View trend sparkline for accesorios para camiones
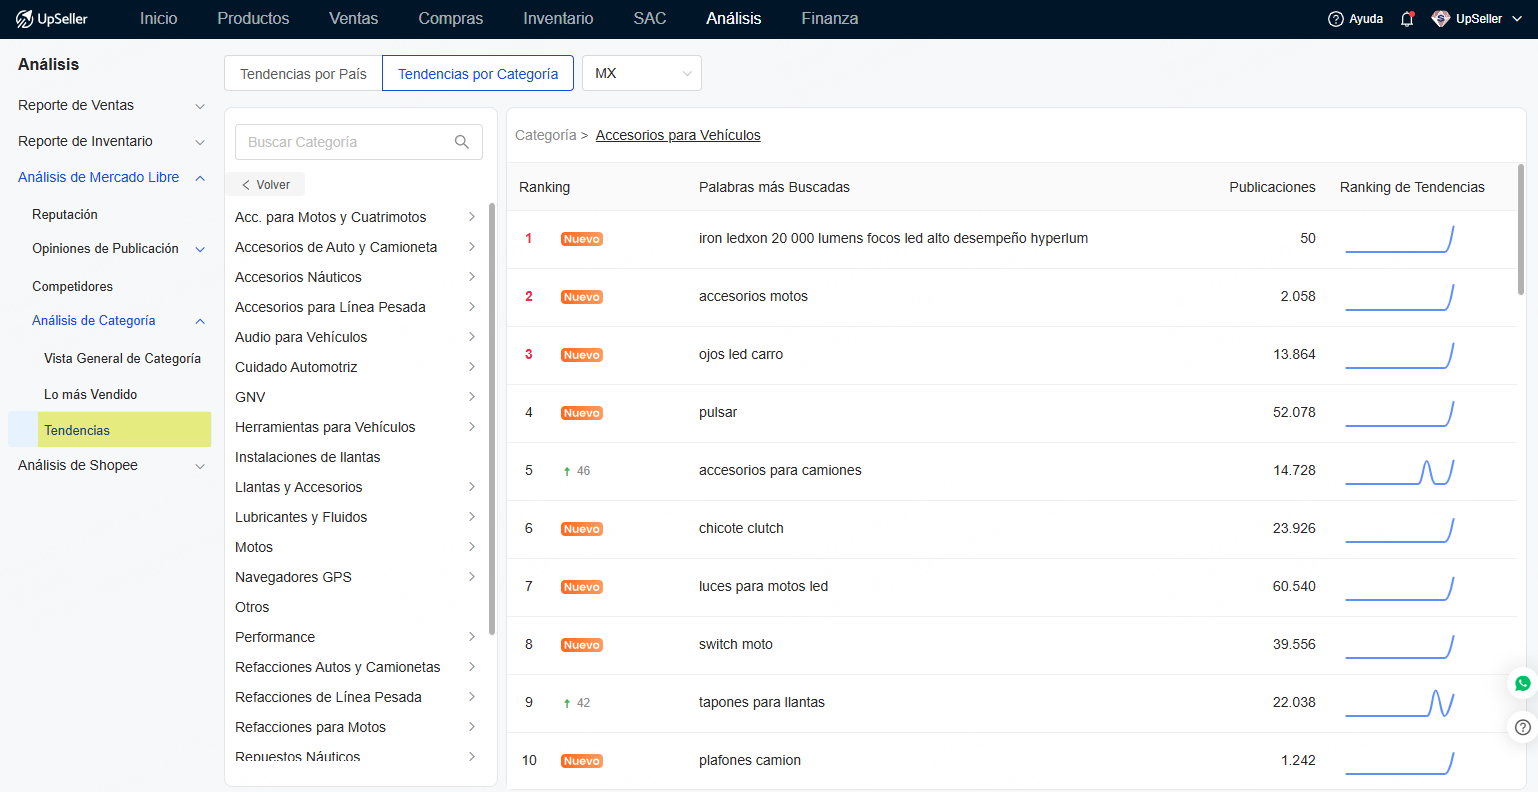The width and height of the screenshot is (1538, 792). point(1399,471)
